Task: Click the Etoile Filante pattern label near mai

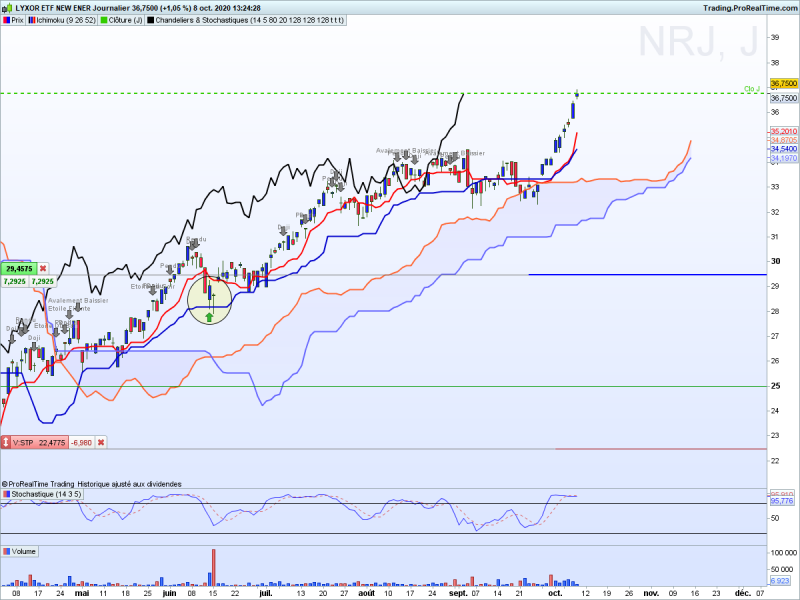Action: click(69, 308)
